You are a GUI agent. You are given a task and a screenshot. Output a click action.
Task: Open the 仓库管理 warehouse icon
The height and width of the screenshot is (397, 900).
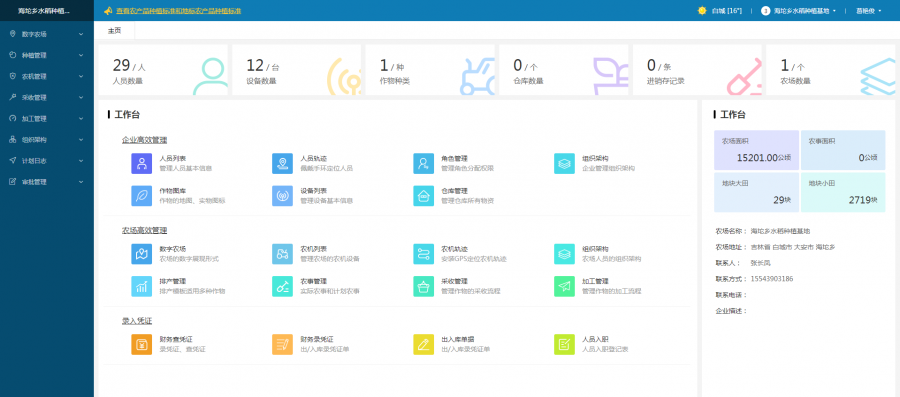point(424,196)
